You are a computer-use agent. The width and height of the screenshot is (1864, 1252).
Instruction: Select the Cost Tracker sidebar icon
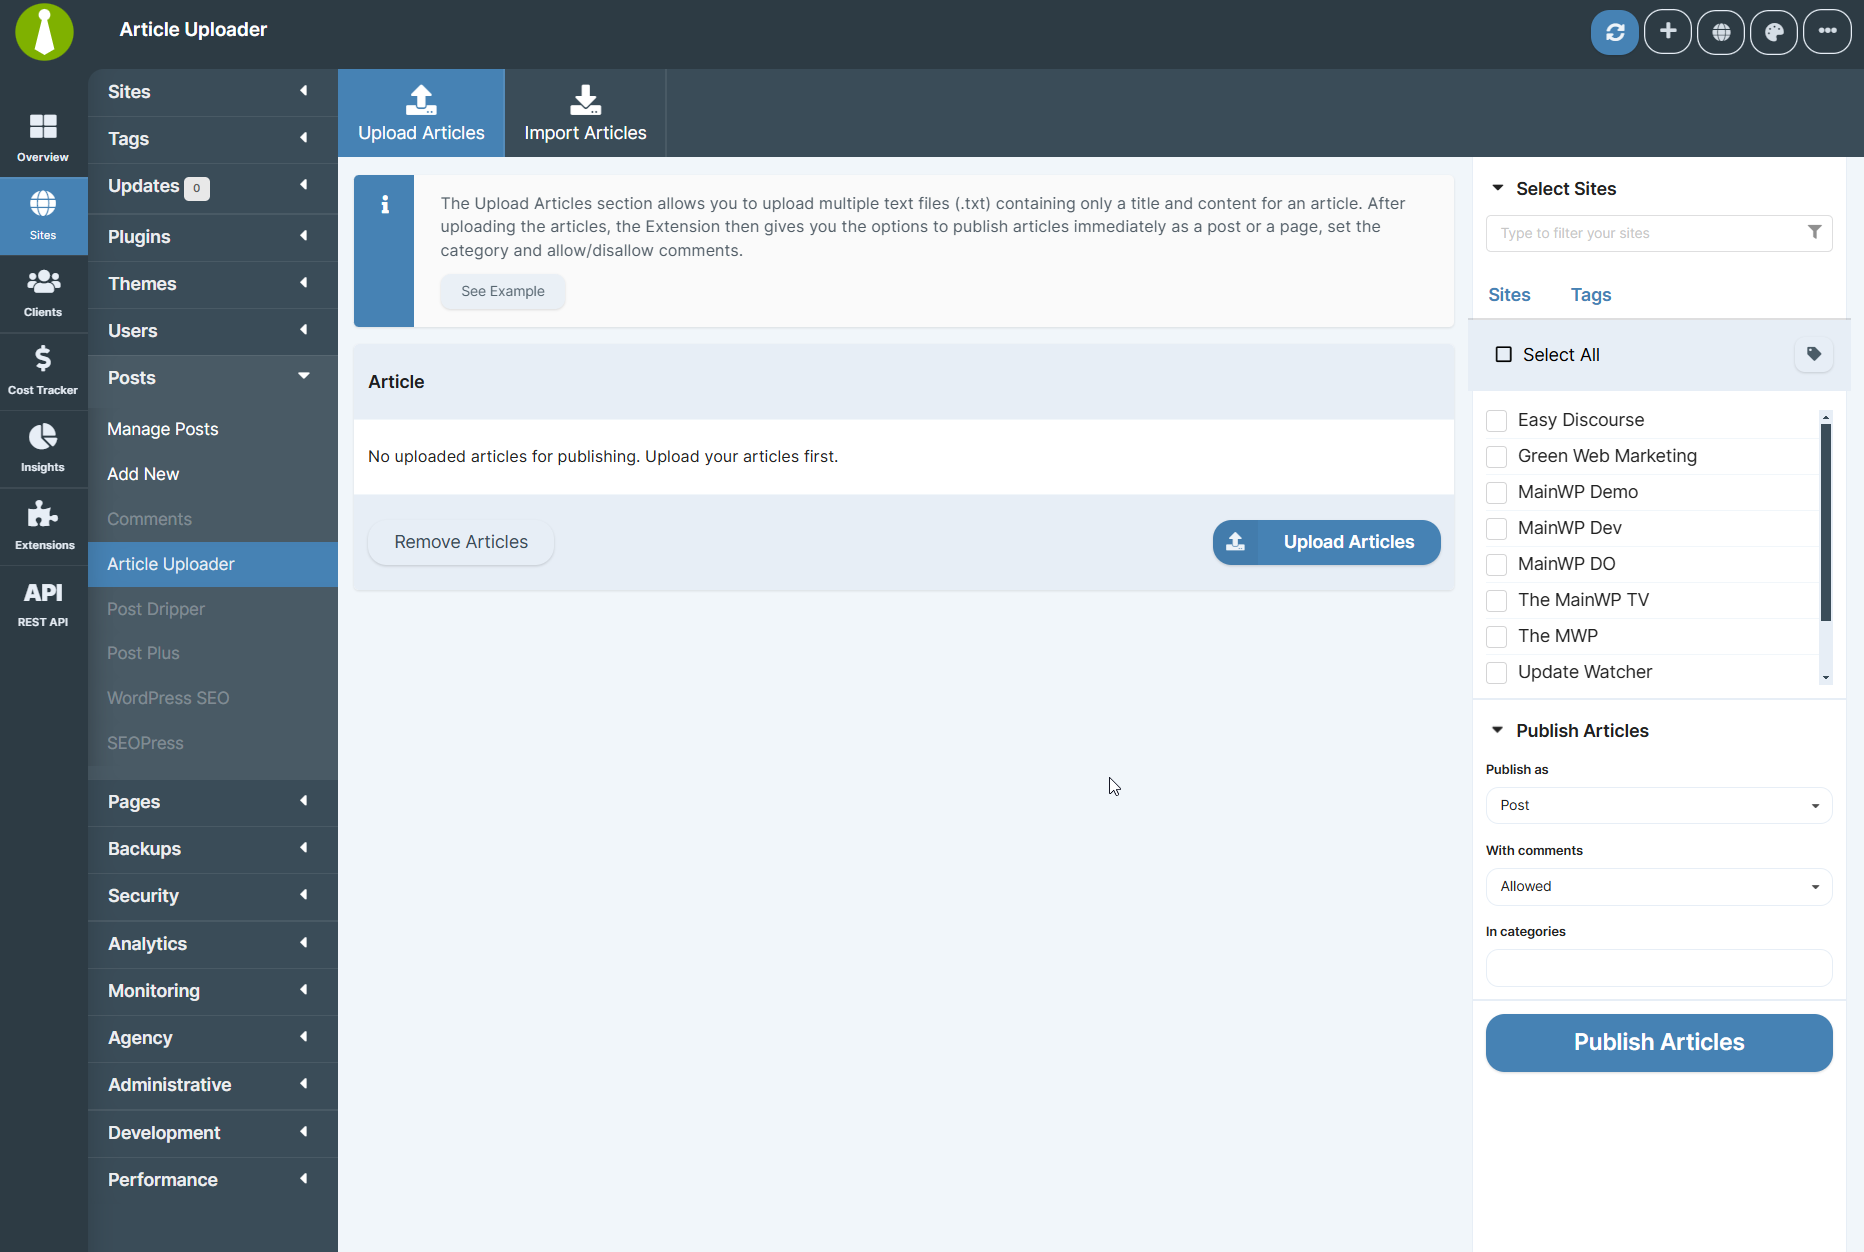[43, 368]
